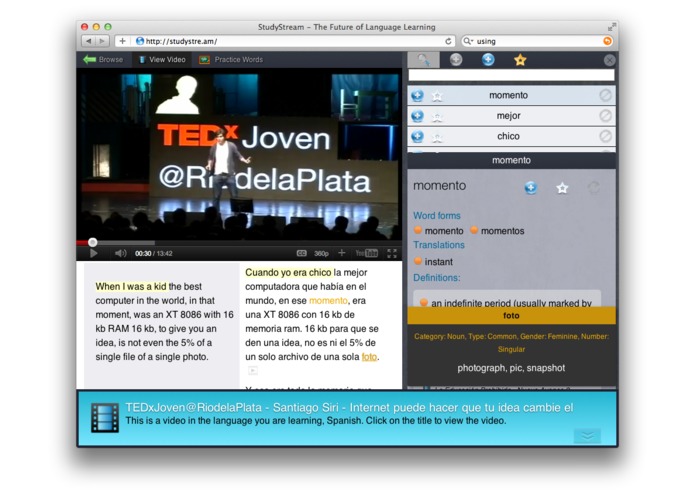Enter fullscreen video mode
The image size is (695, 494).
(x=392, y=253)
